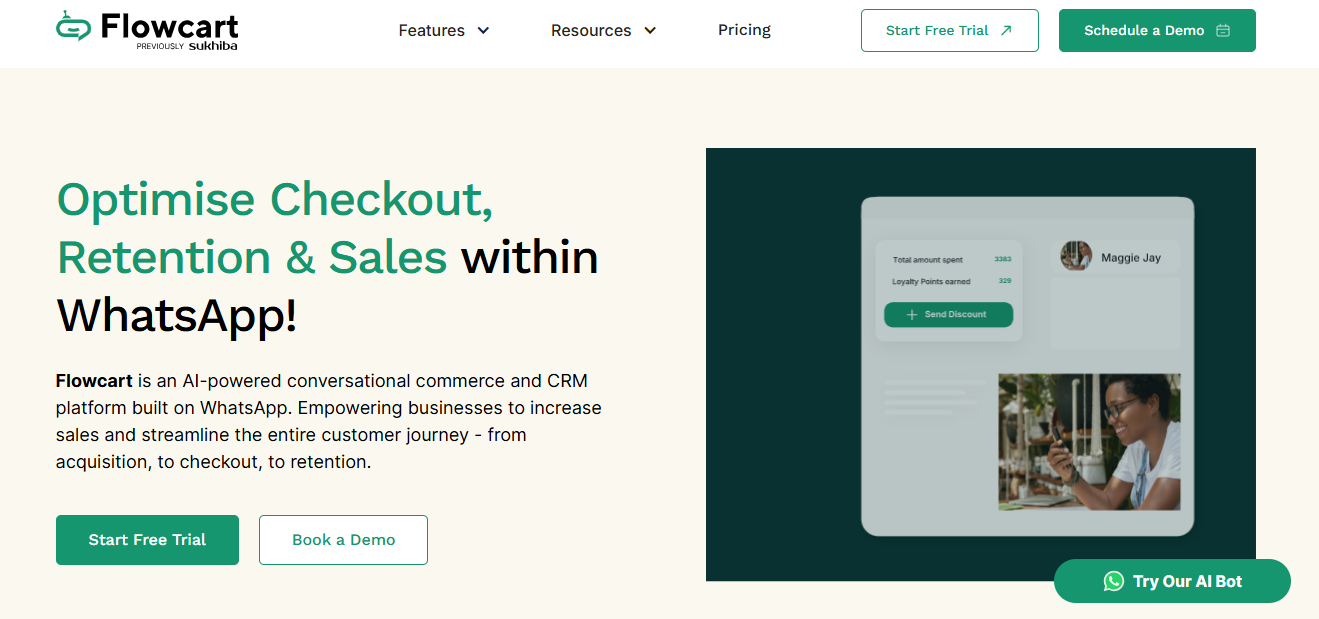The width and height of the screenshot is (1319, 619).
Task: Select Resources in the navigation bar
Action: [x=590, y=30]
